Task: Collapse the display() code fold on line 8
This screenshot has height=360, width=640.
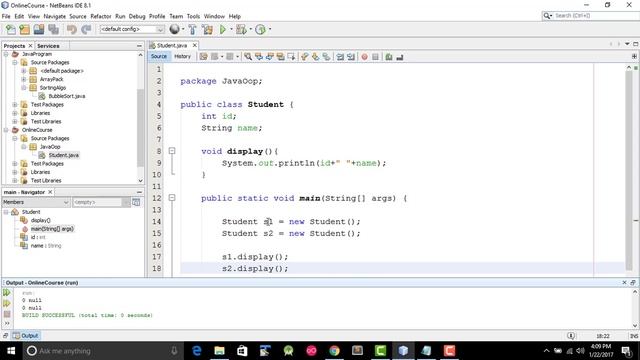Action: tap(172, 151)
